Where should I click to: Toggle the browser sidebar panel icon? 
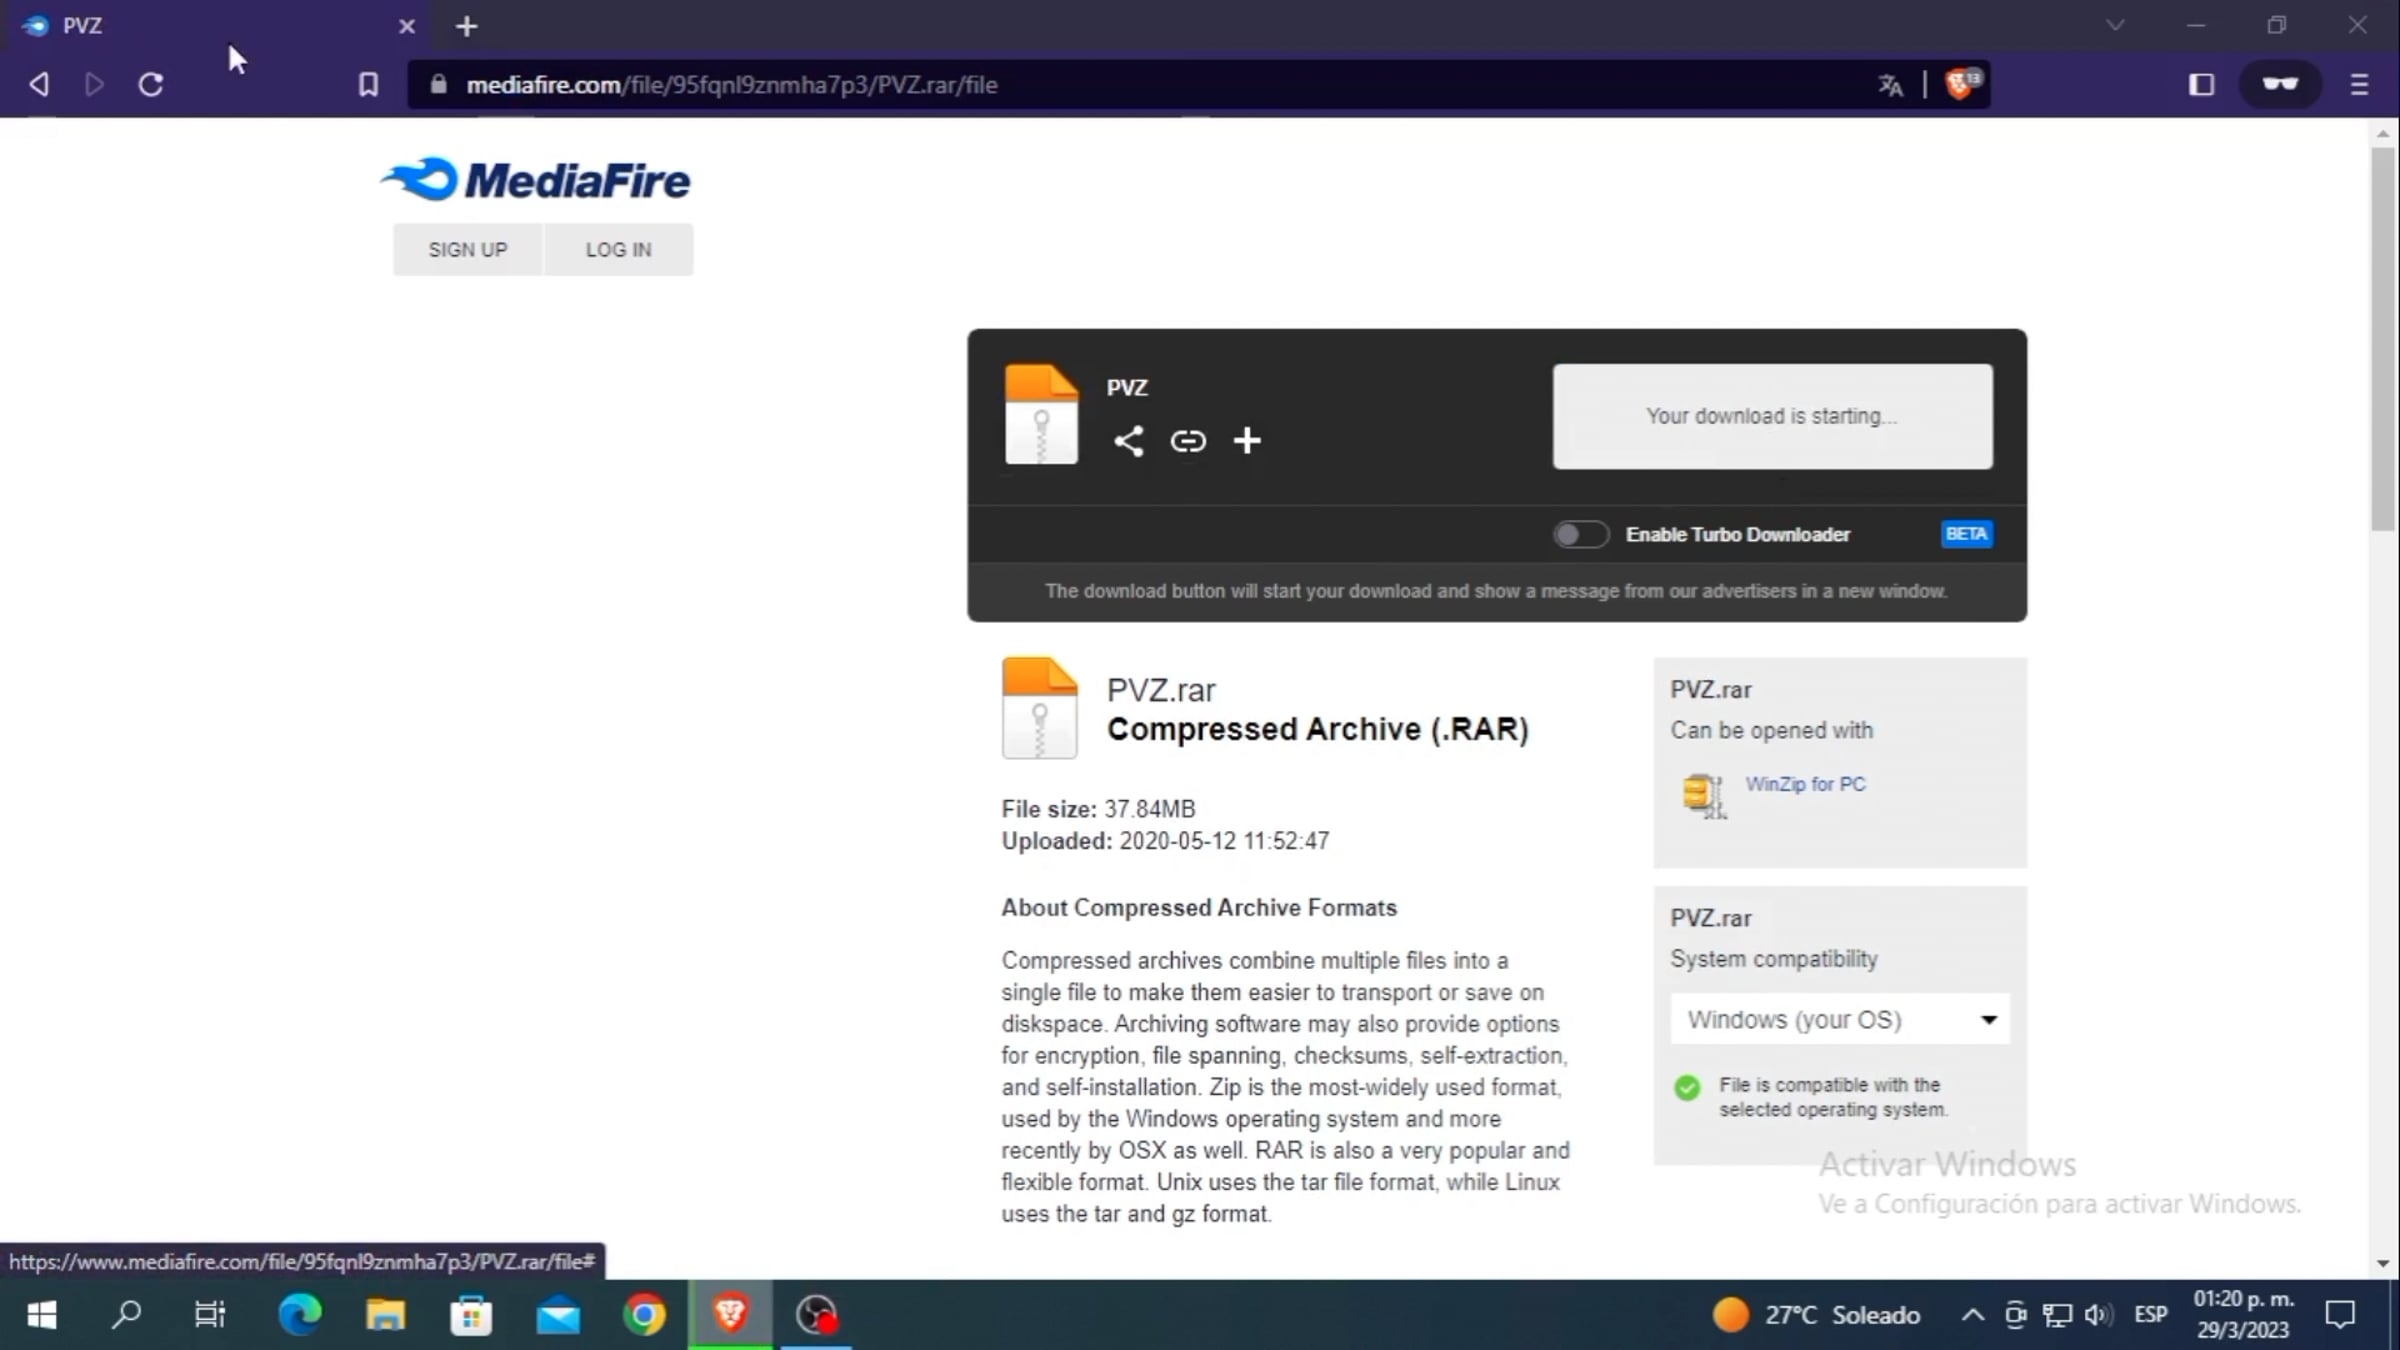pyautogui.click(x=2201, y=85)
